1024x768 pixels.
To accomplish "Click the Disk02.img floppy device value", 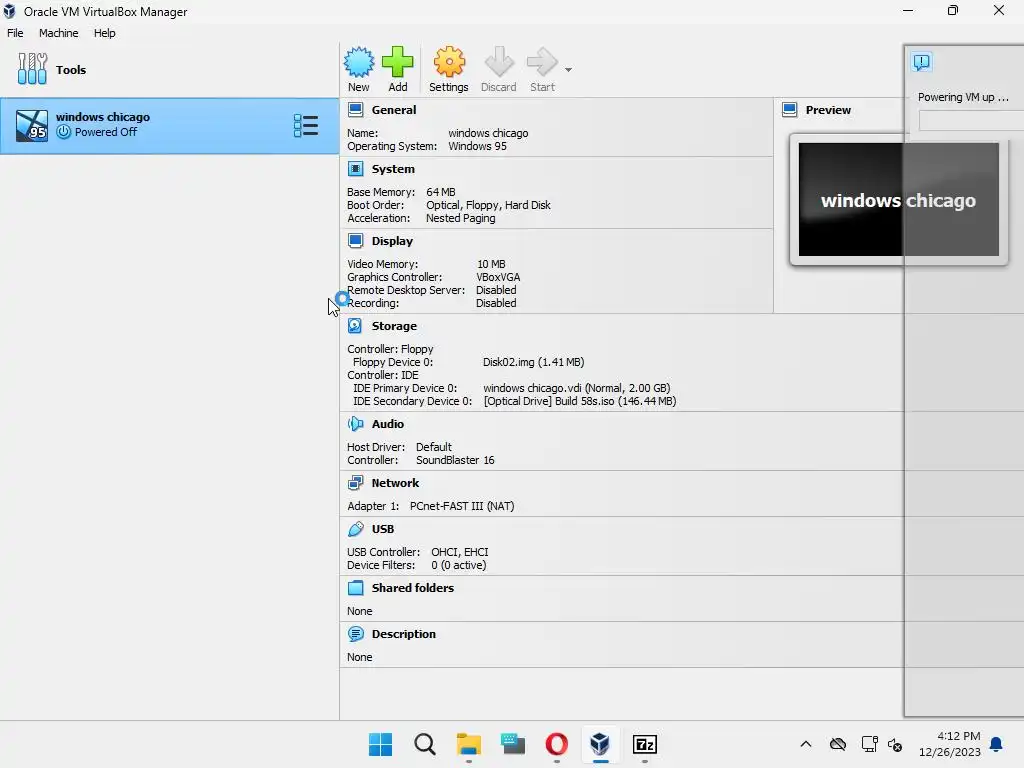I will click(534, 362).
